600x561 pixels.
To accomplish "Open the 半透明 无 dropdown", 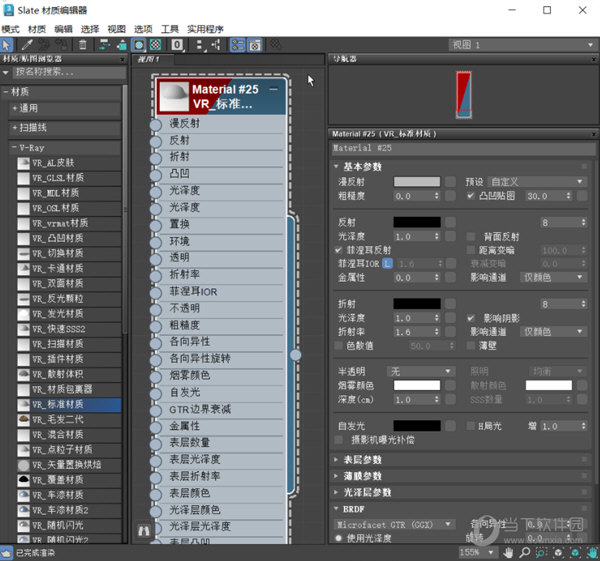I will (x=421, y=372).
